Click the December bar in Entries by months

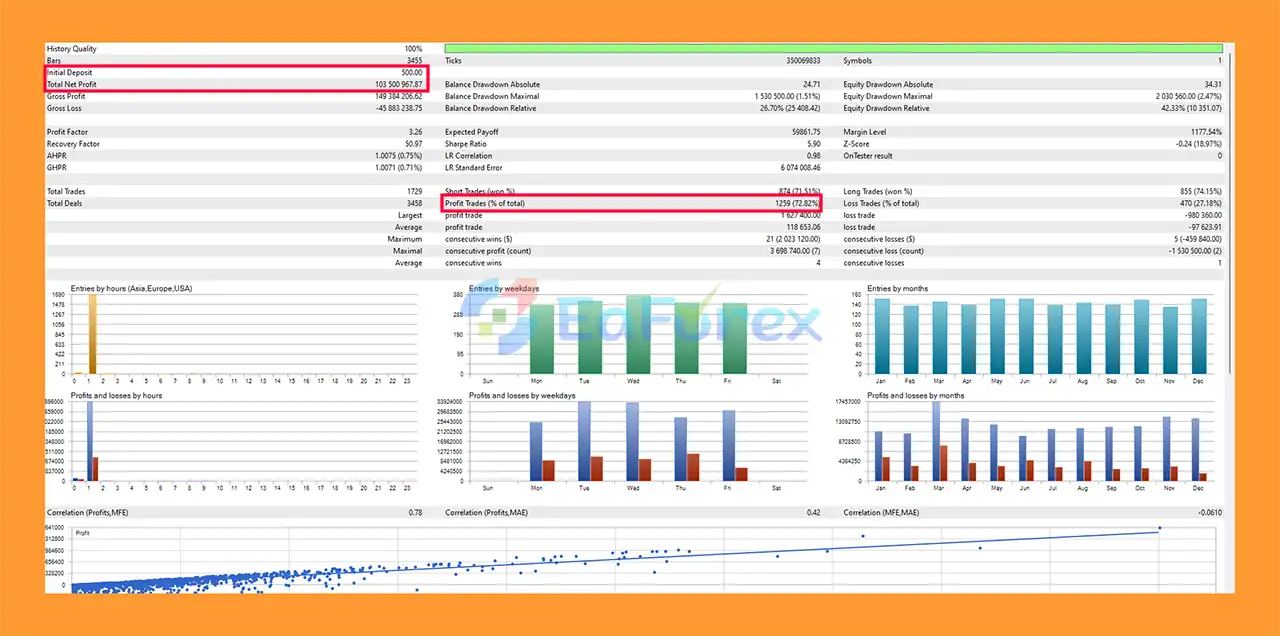[1198, 337]
